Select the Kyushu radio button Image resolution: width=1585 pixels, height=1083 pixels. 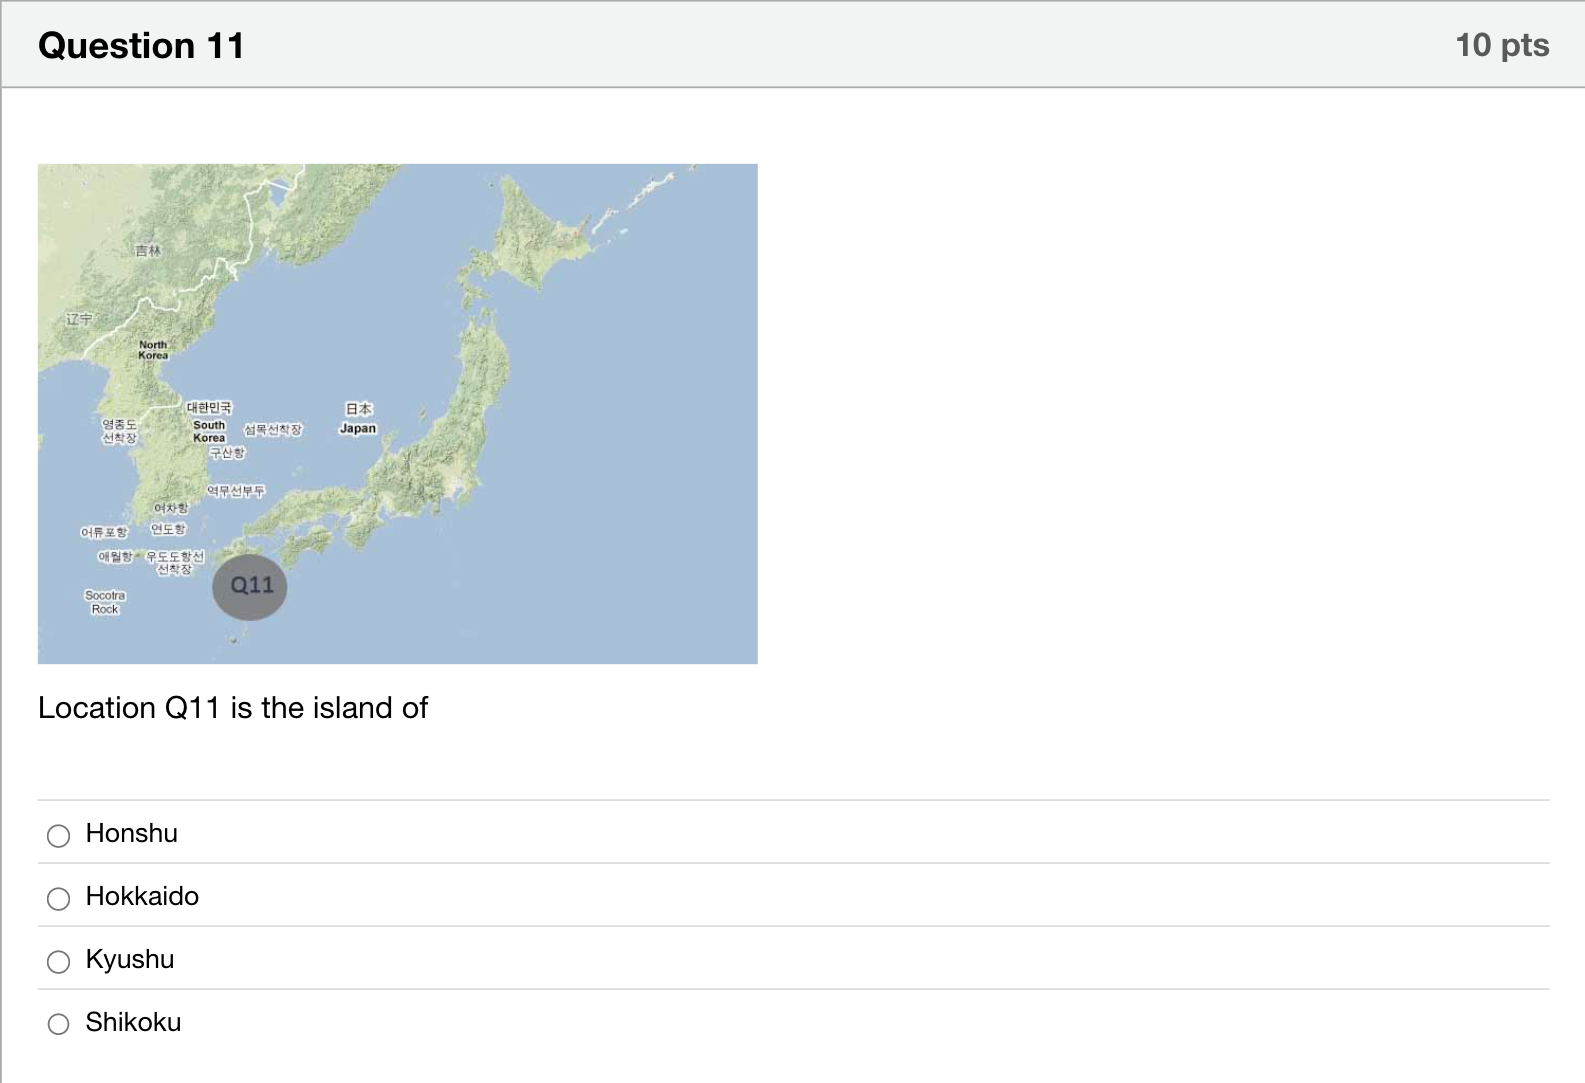[x=59, y=961]
